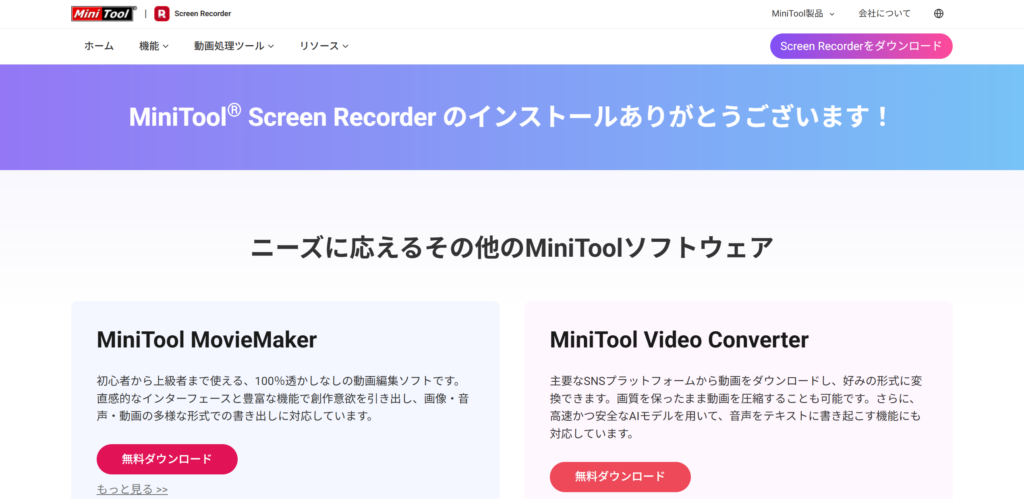Click Screen Recorderをダウンロード button
This screenshot has height=499, width=1024.
click(861, 46)
